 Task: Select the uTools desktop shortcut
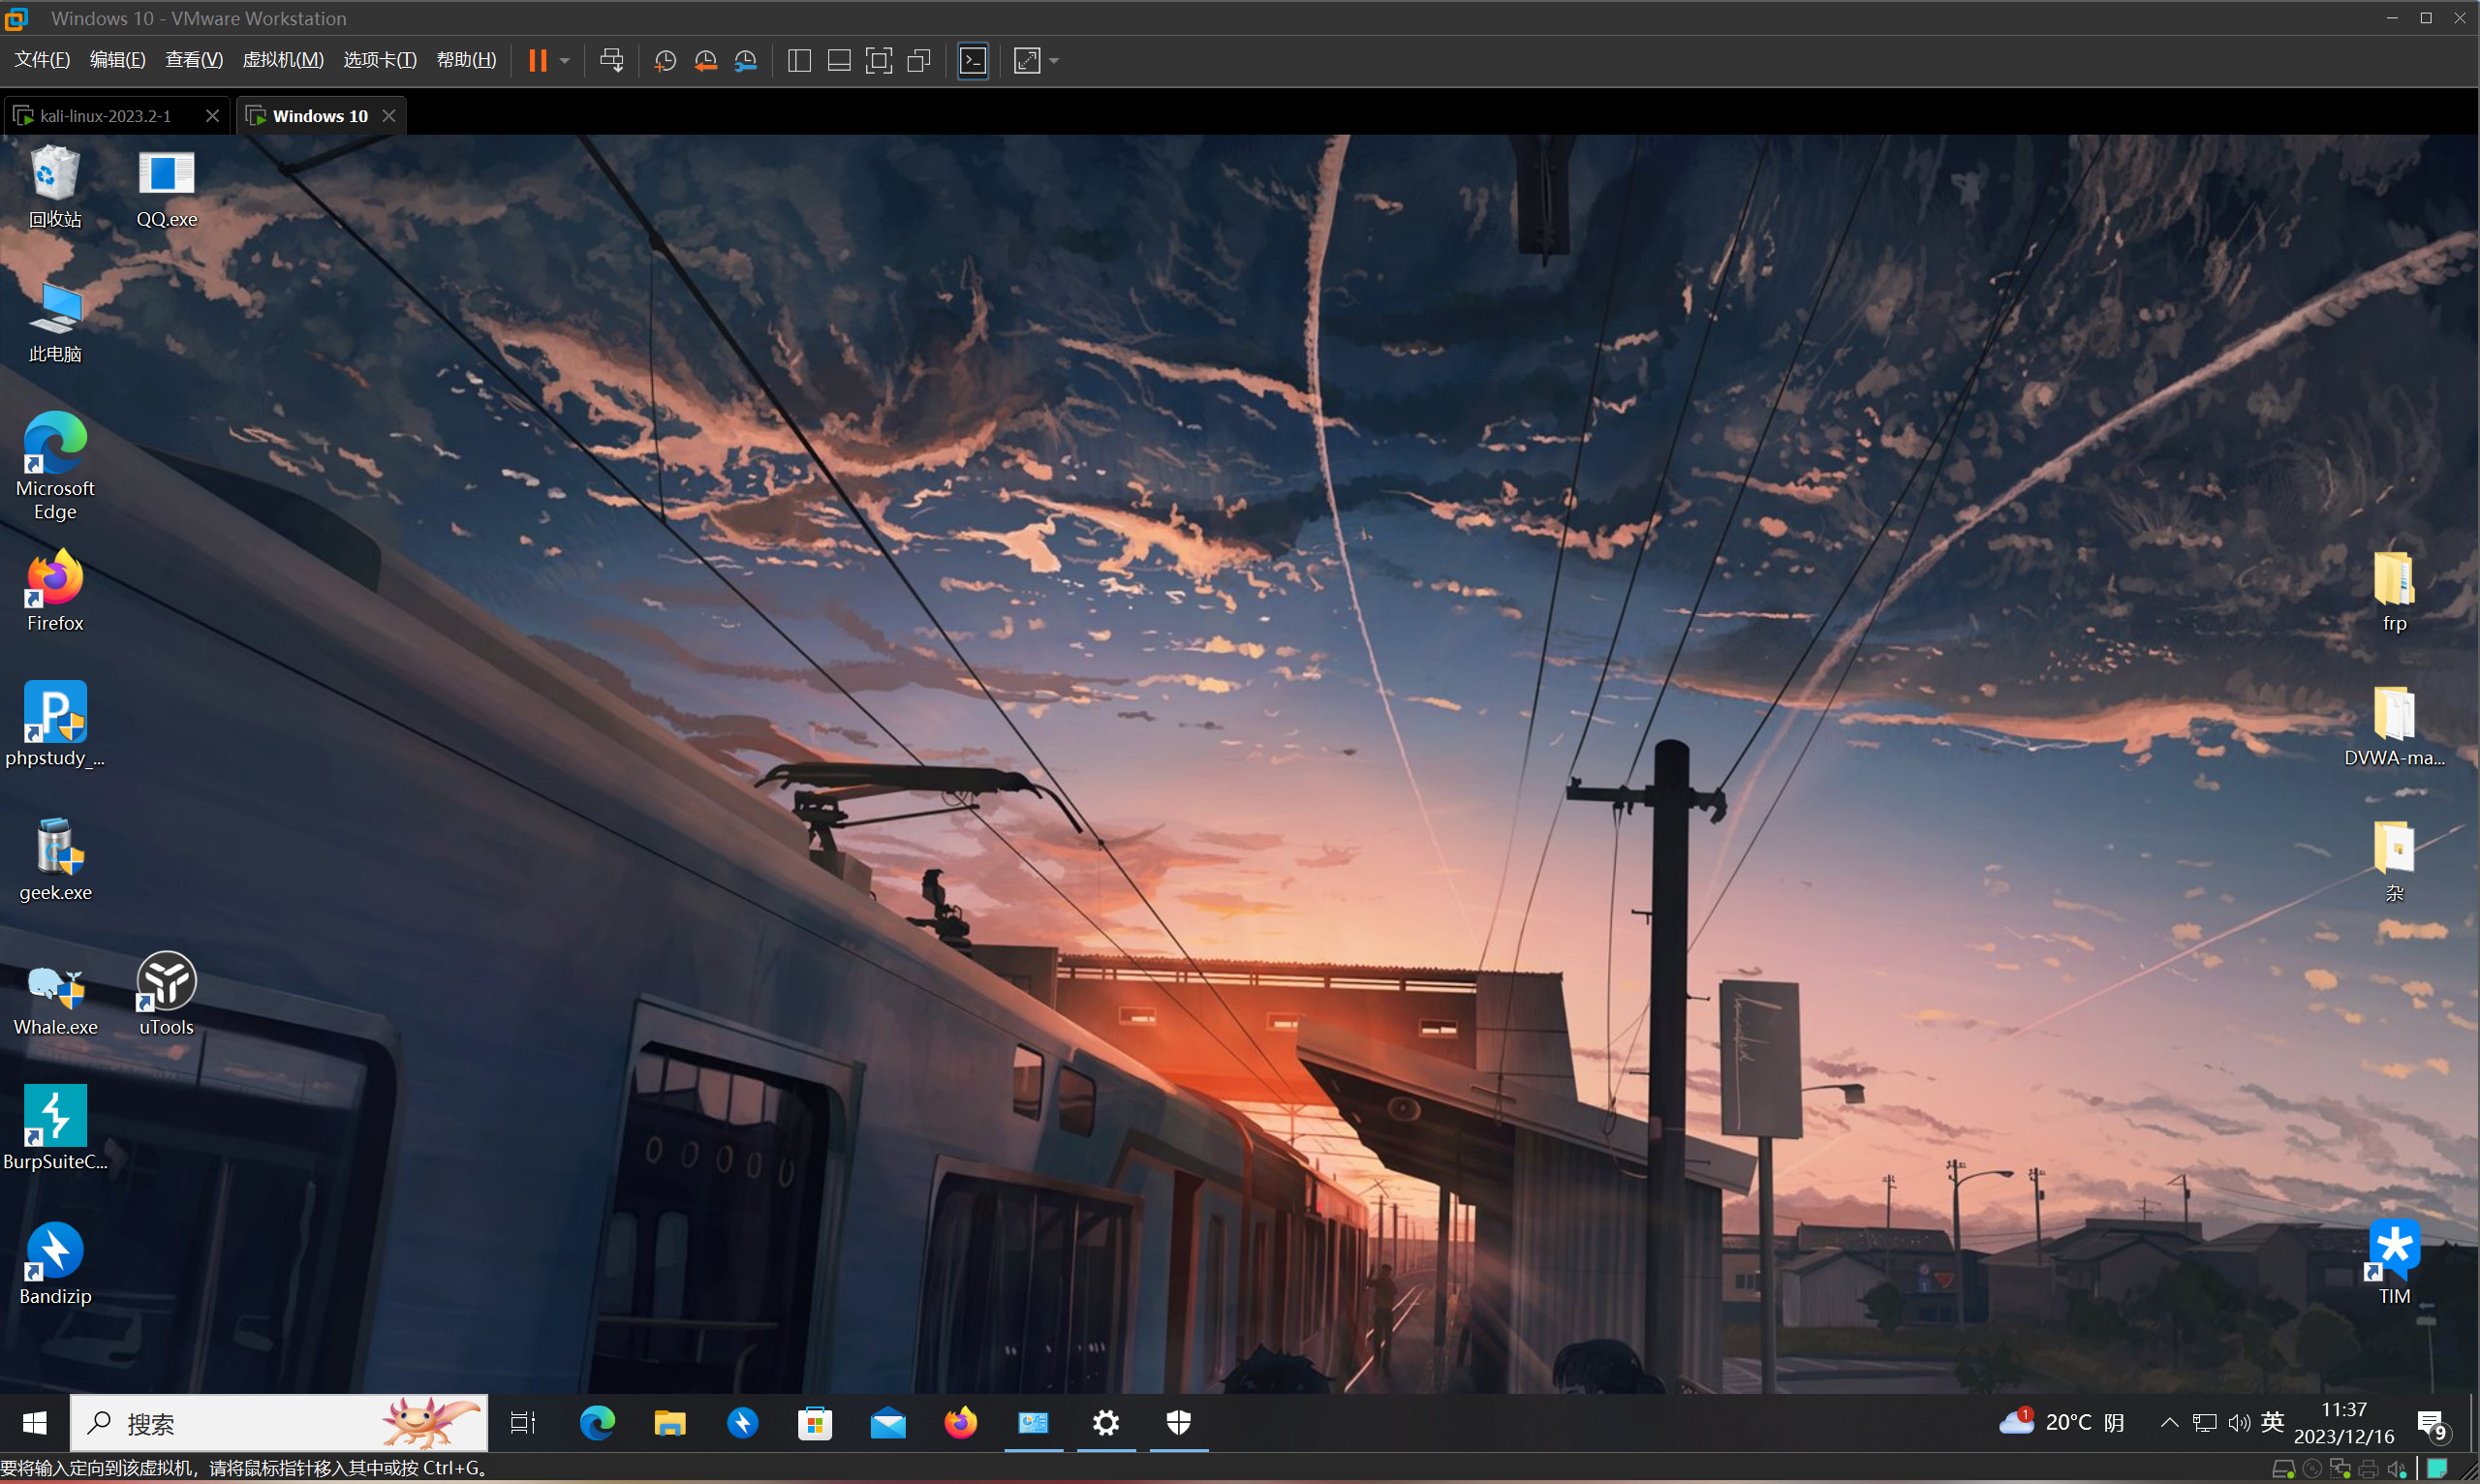[166, 994]
